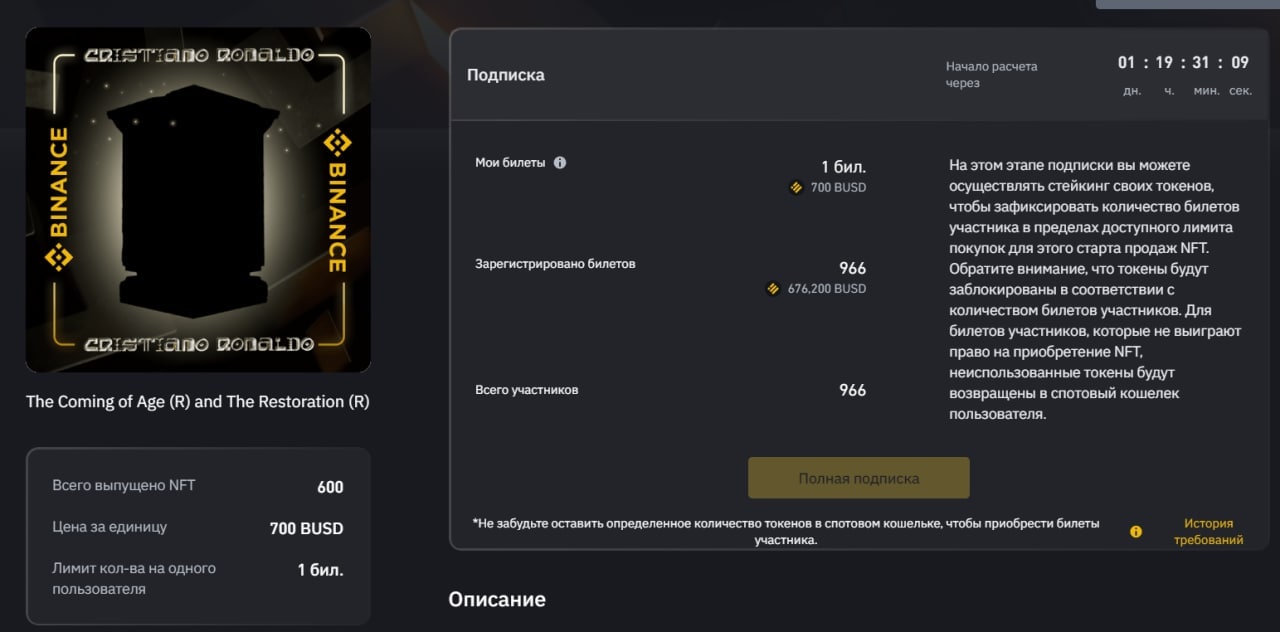Open the История требований link

1208,531
